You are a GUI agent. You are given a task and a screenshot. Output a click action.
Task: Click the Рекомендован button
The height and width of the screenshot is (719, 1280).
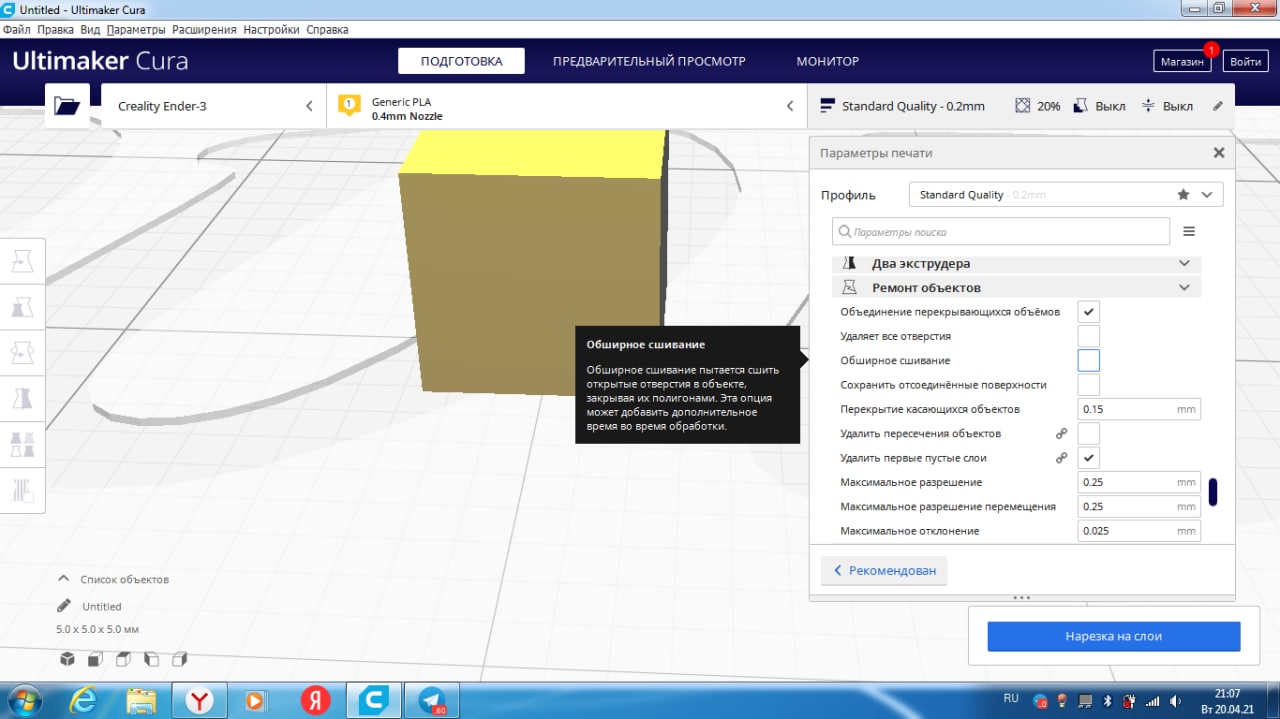(x=884, y=571)
